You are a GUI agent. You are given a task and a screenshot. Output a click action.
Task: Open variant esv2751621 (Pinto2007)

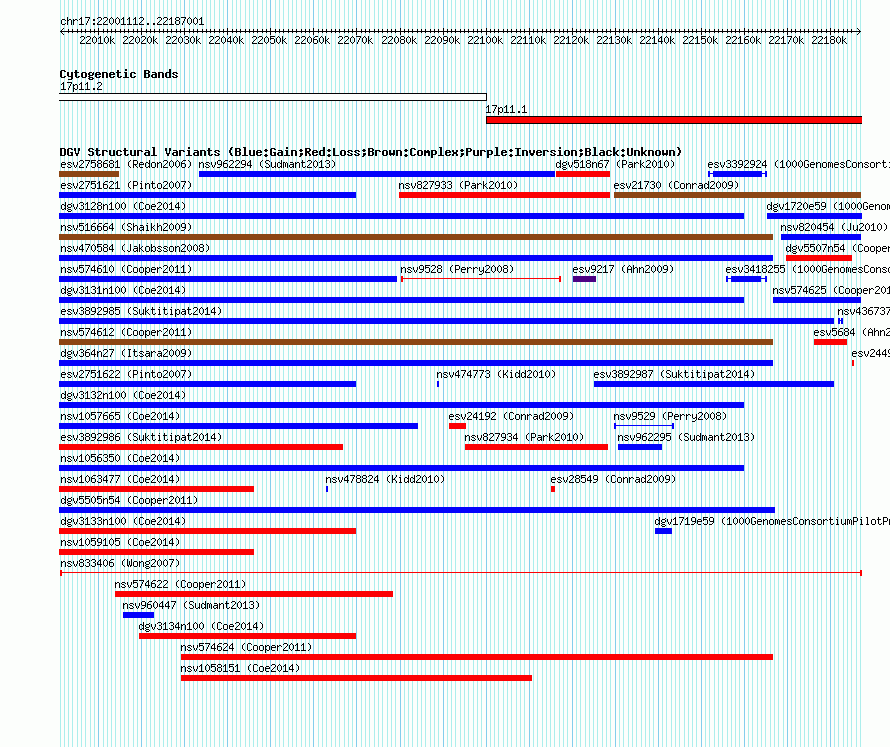tap(126, 186)
